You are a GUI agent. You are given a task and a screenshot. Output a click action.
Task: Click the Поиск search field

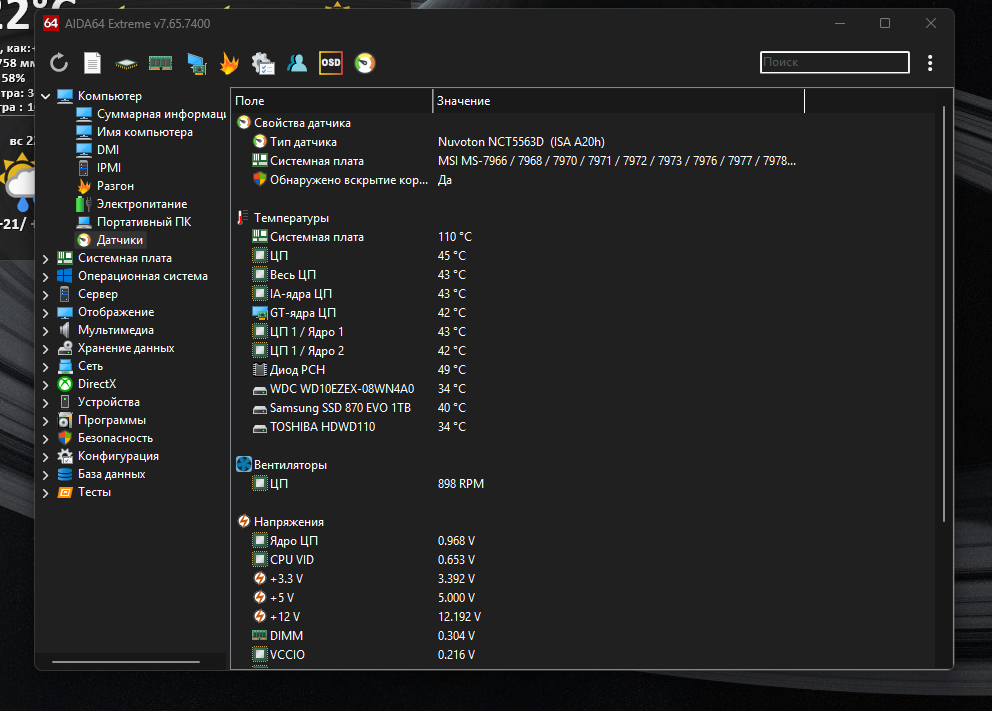(x=834, y=62)
